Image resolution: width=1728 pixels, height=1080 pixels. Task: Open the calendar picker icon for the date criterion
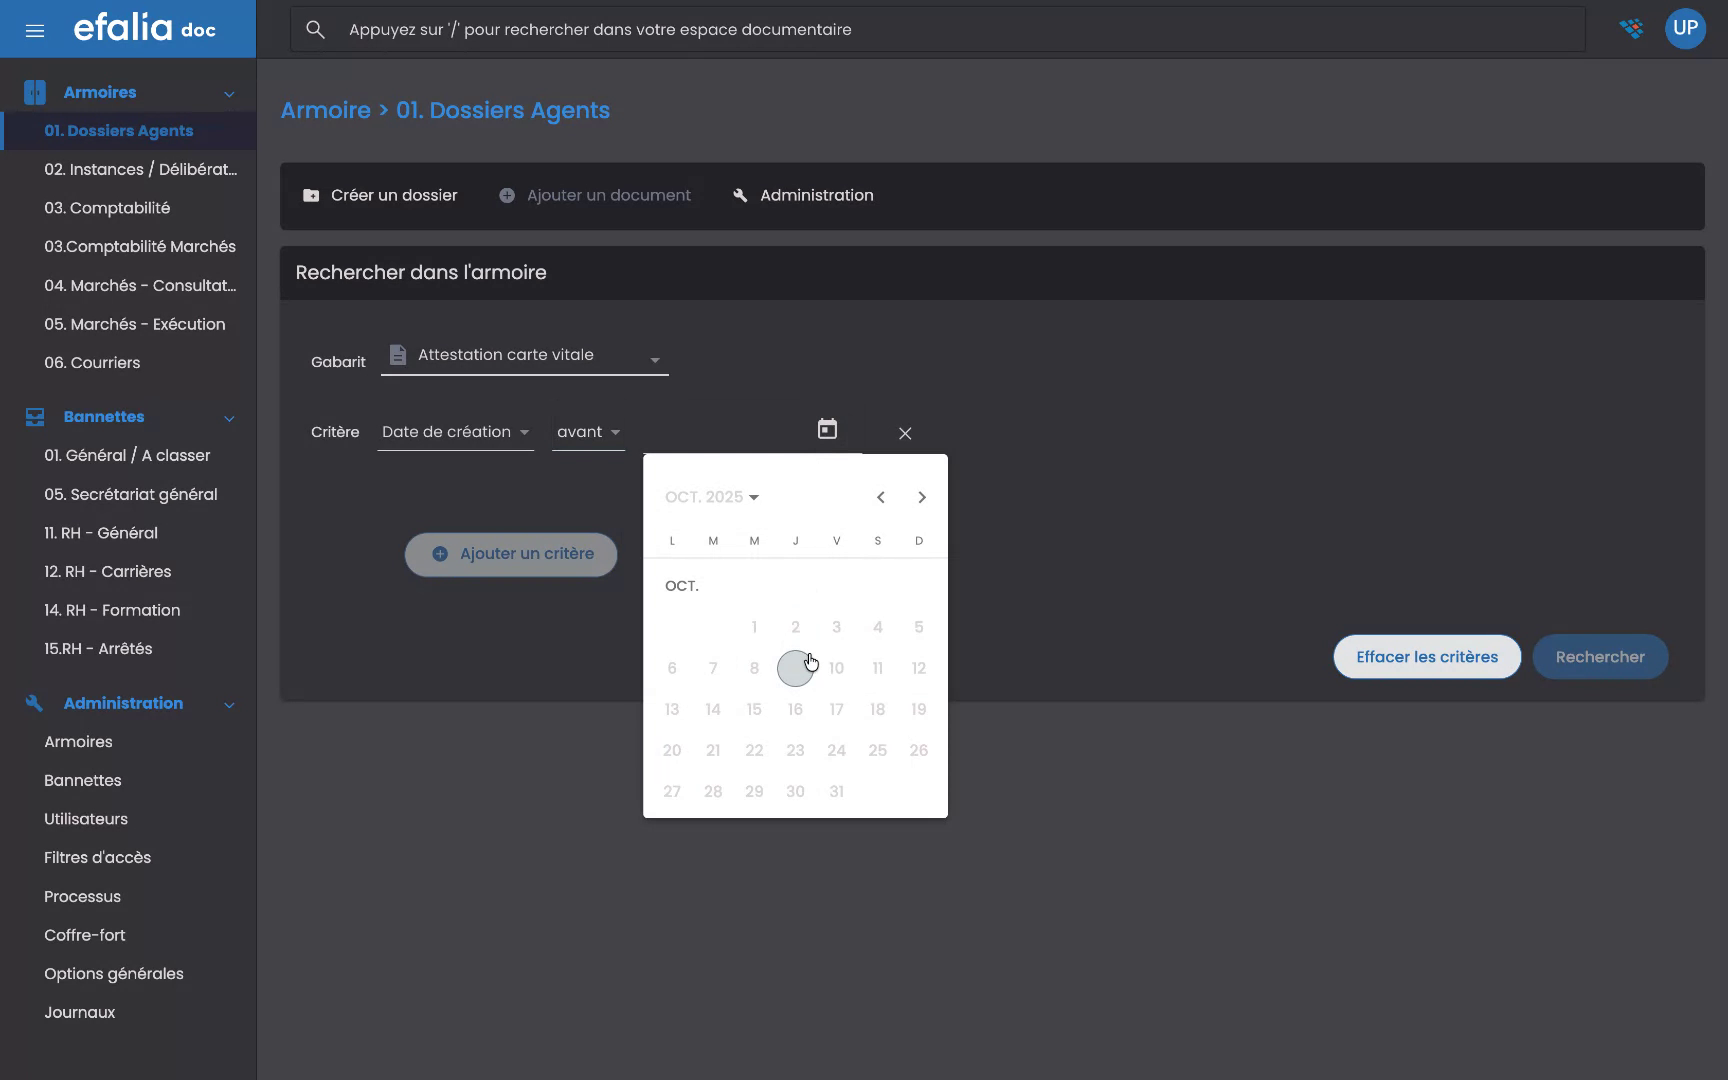pyautogui.click(x=826, y=428)
